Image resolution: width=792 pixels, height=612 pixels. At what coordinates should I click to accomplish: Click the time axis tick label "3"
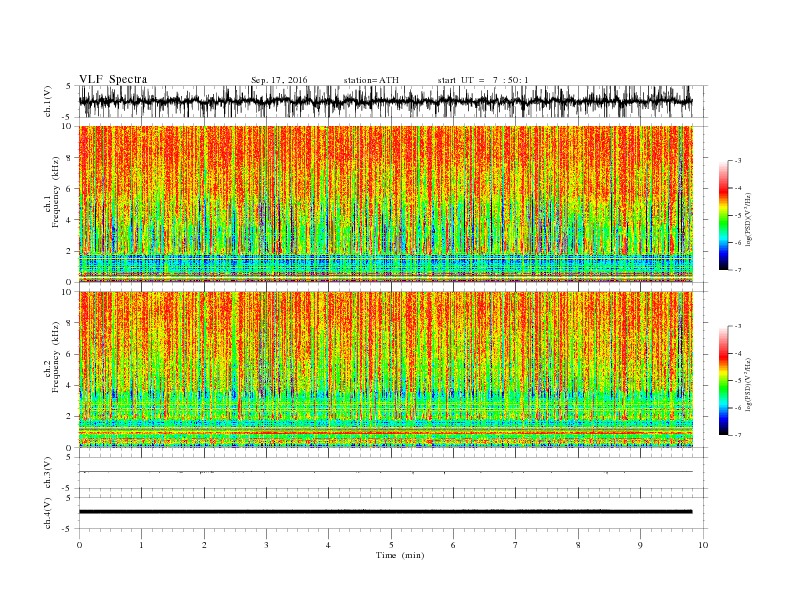point(266,545)
